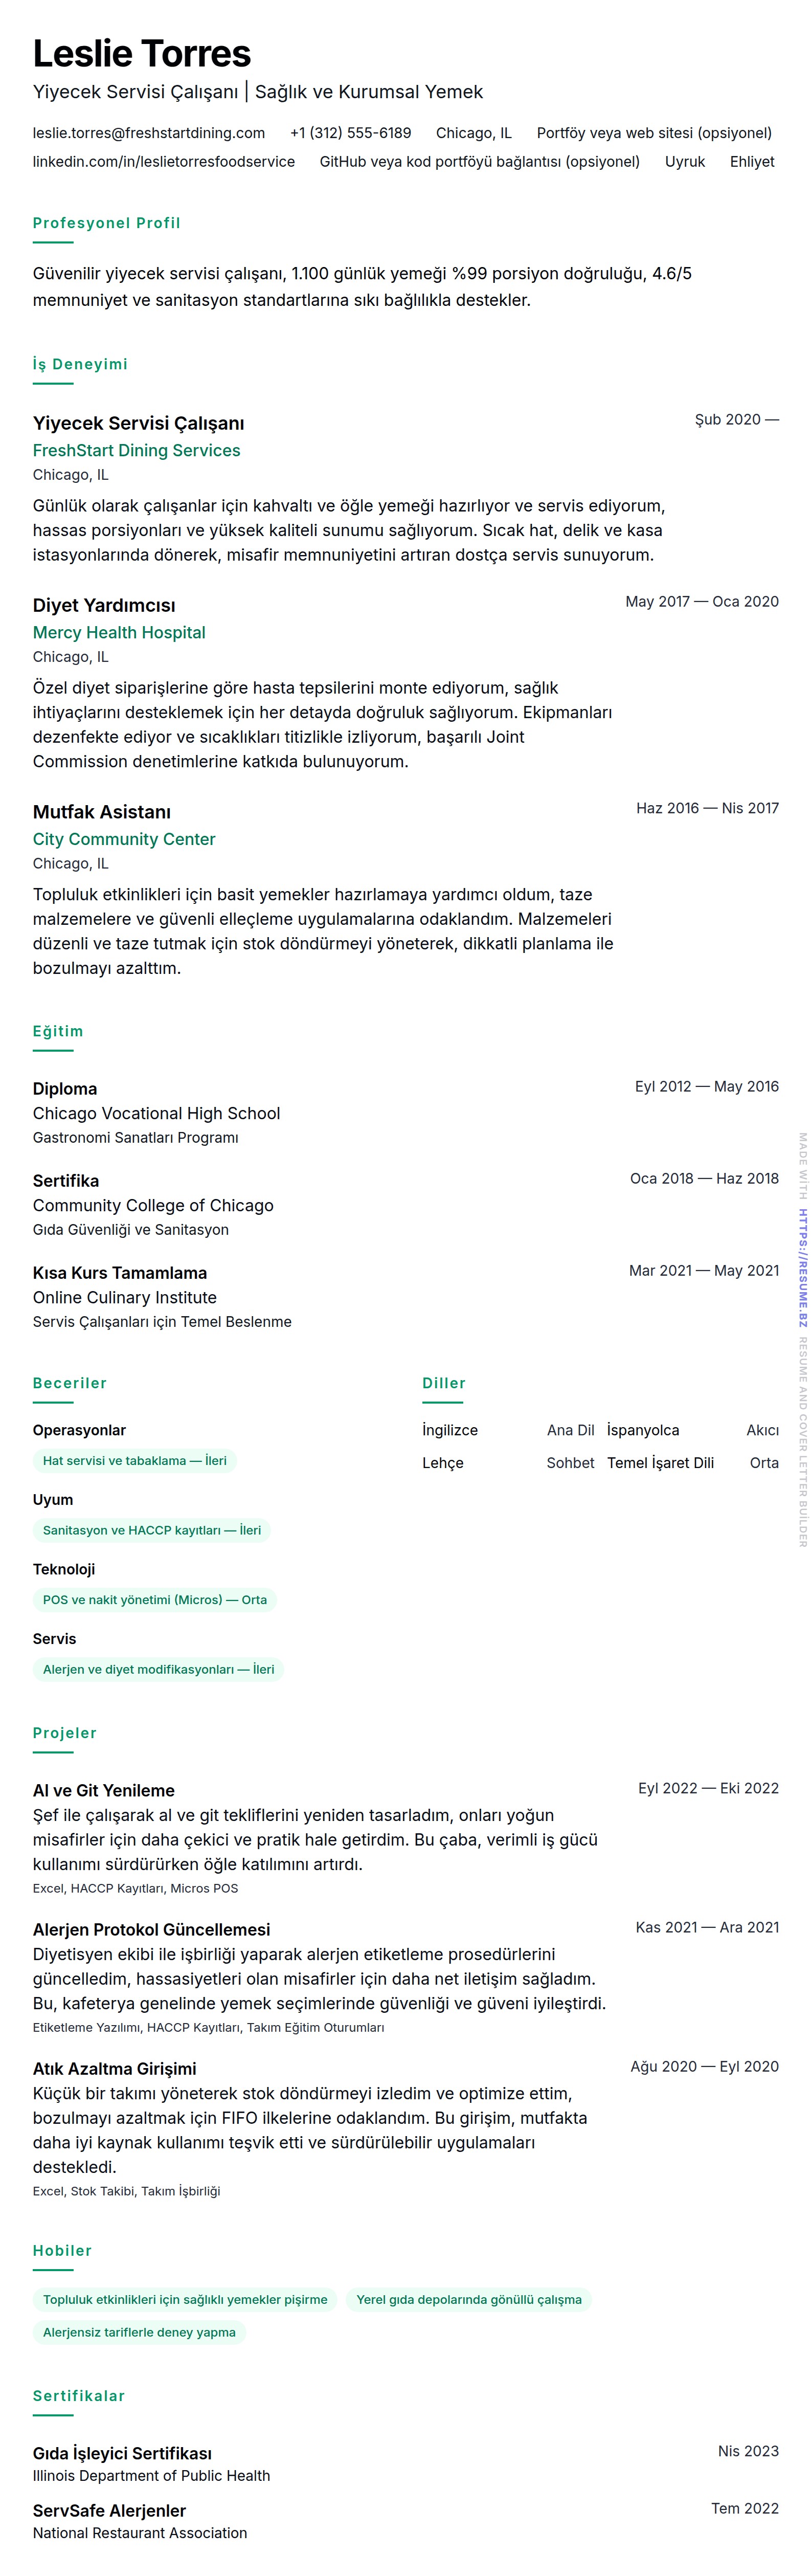Screen dimensions: 812x2576
Task: Click the City Community Center employer name
Action: [124, 839]
